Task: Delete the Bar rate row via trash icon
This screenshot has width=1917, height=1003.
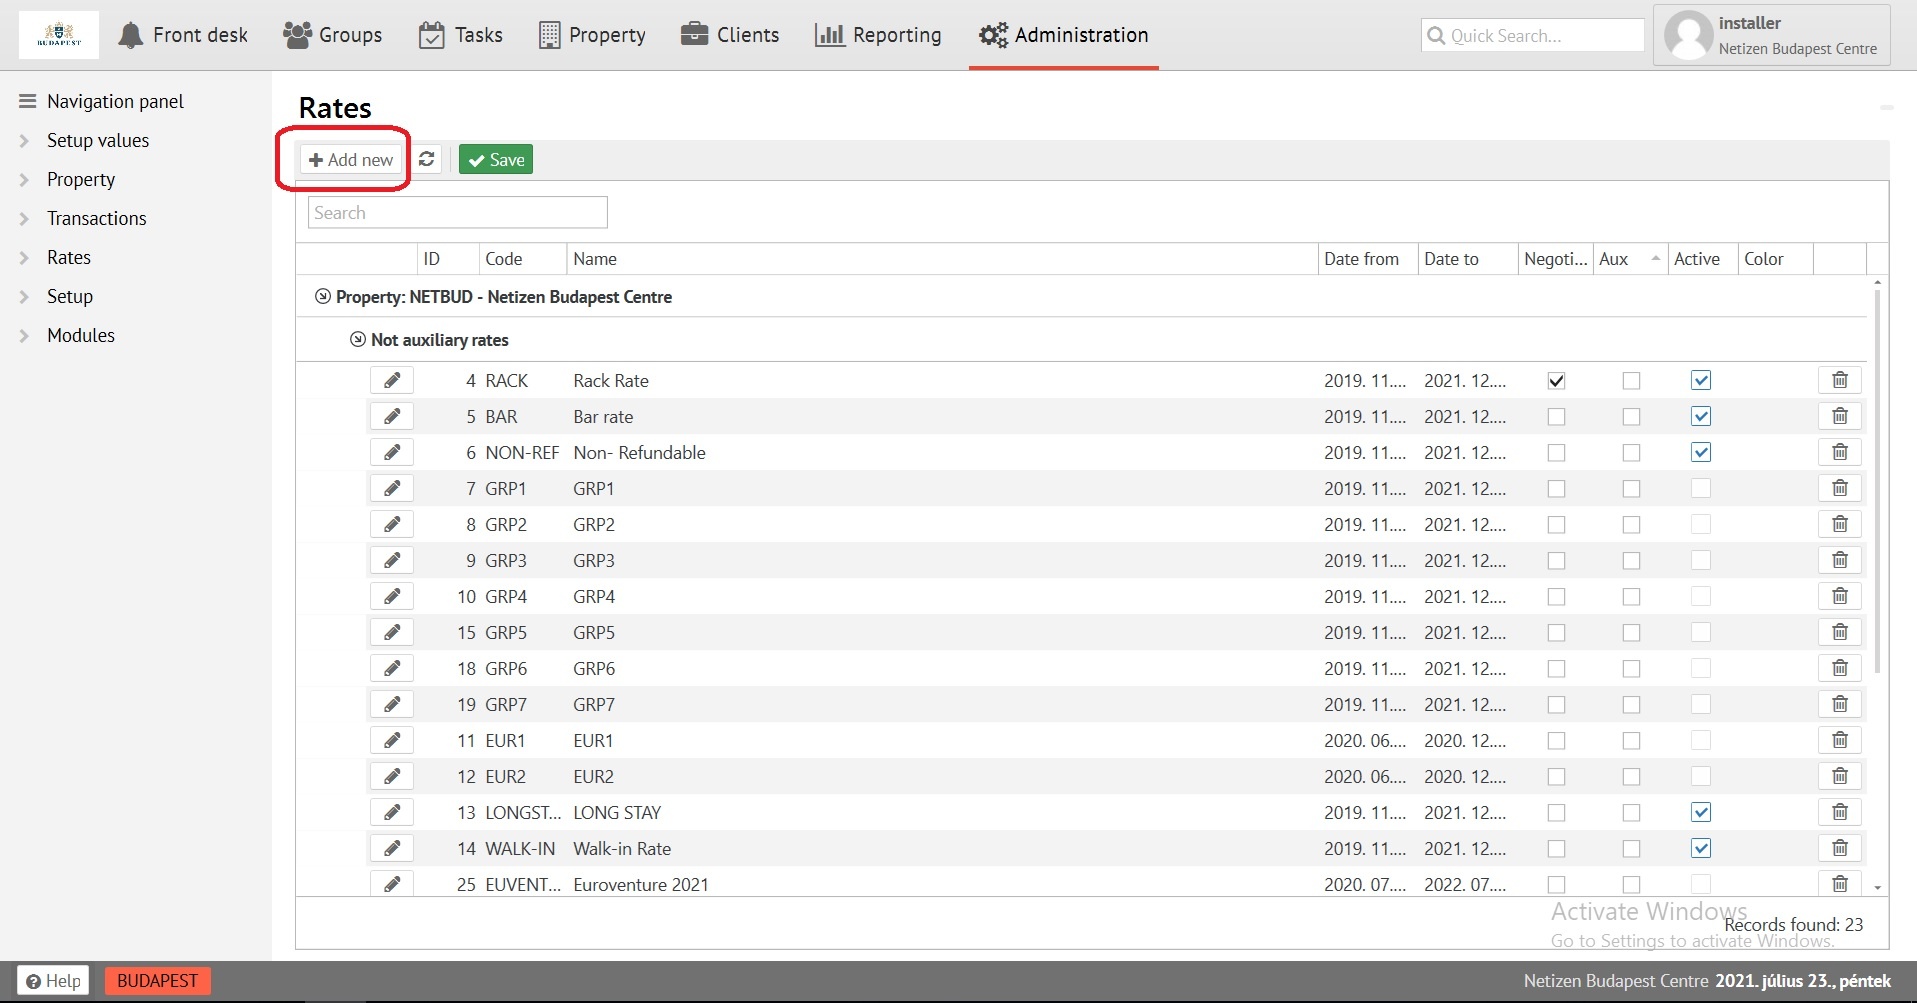Action: [x=1839, y=416]
